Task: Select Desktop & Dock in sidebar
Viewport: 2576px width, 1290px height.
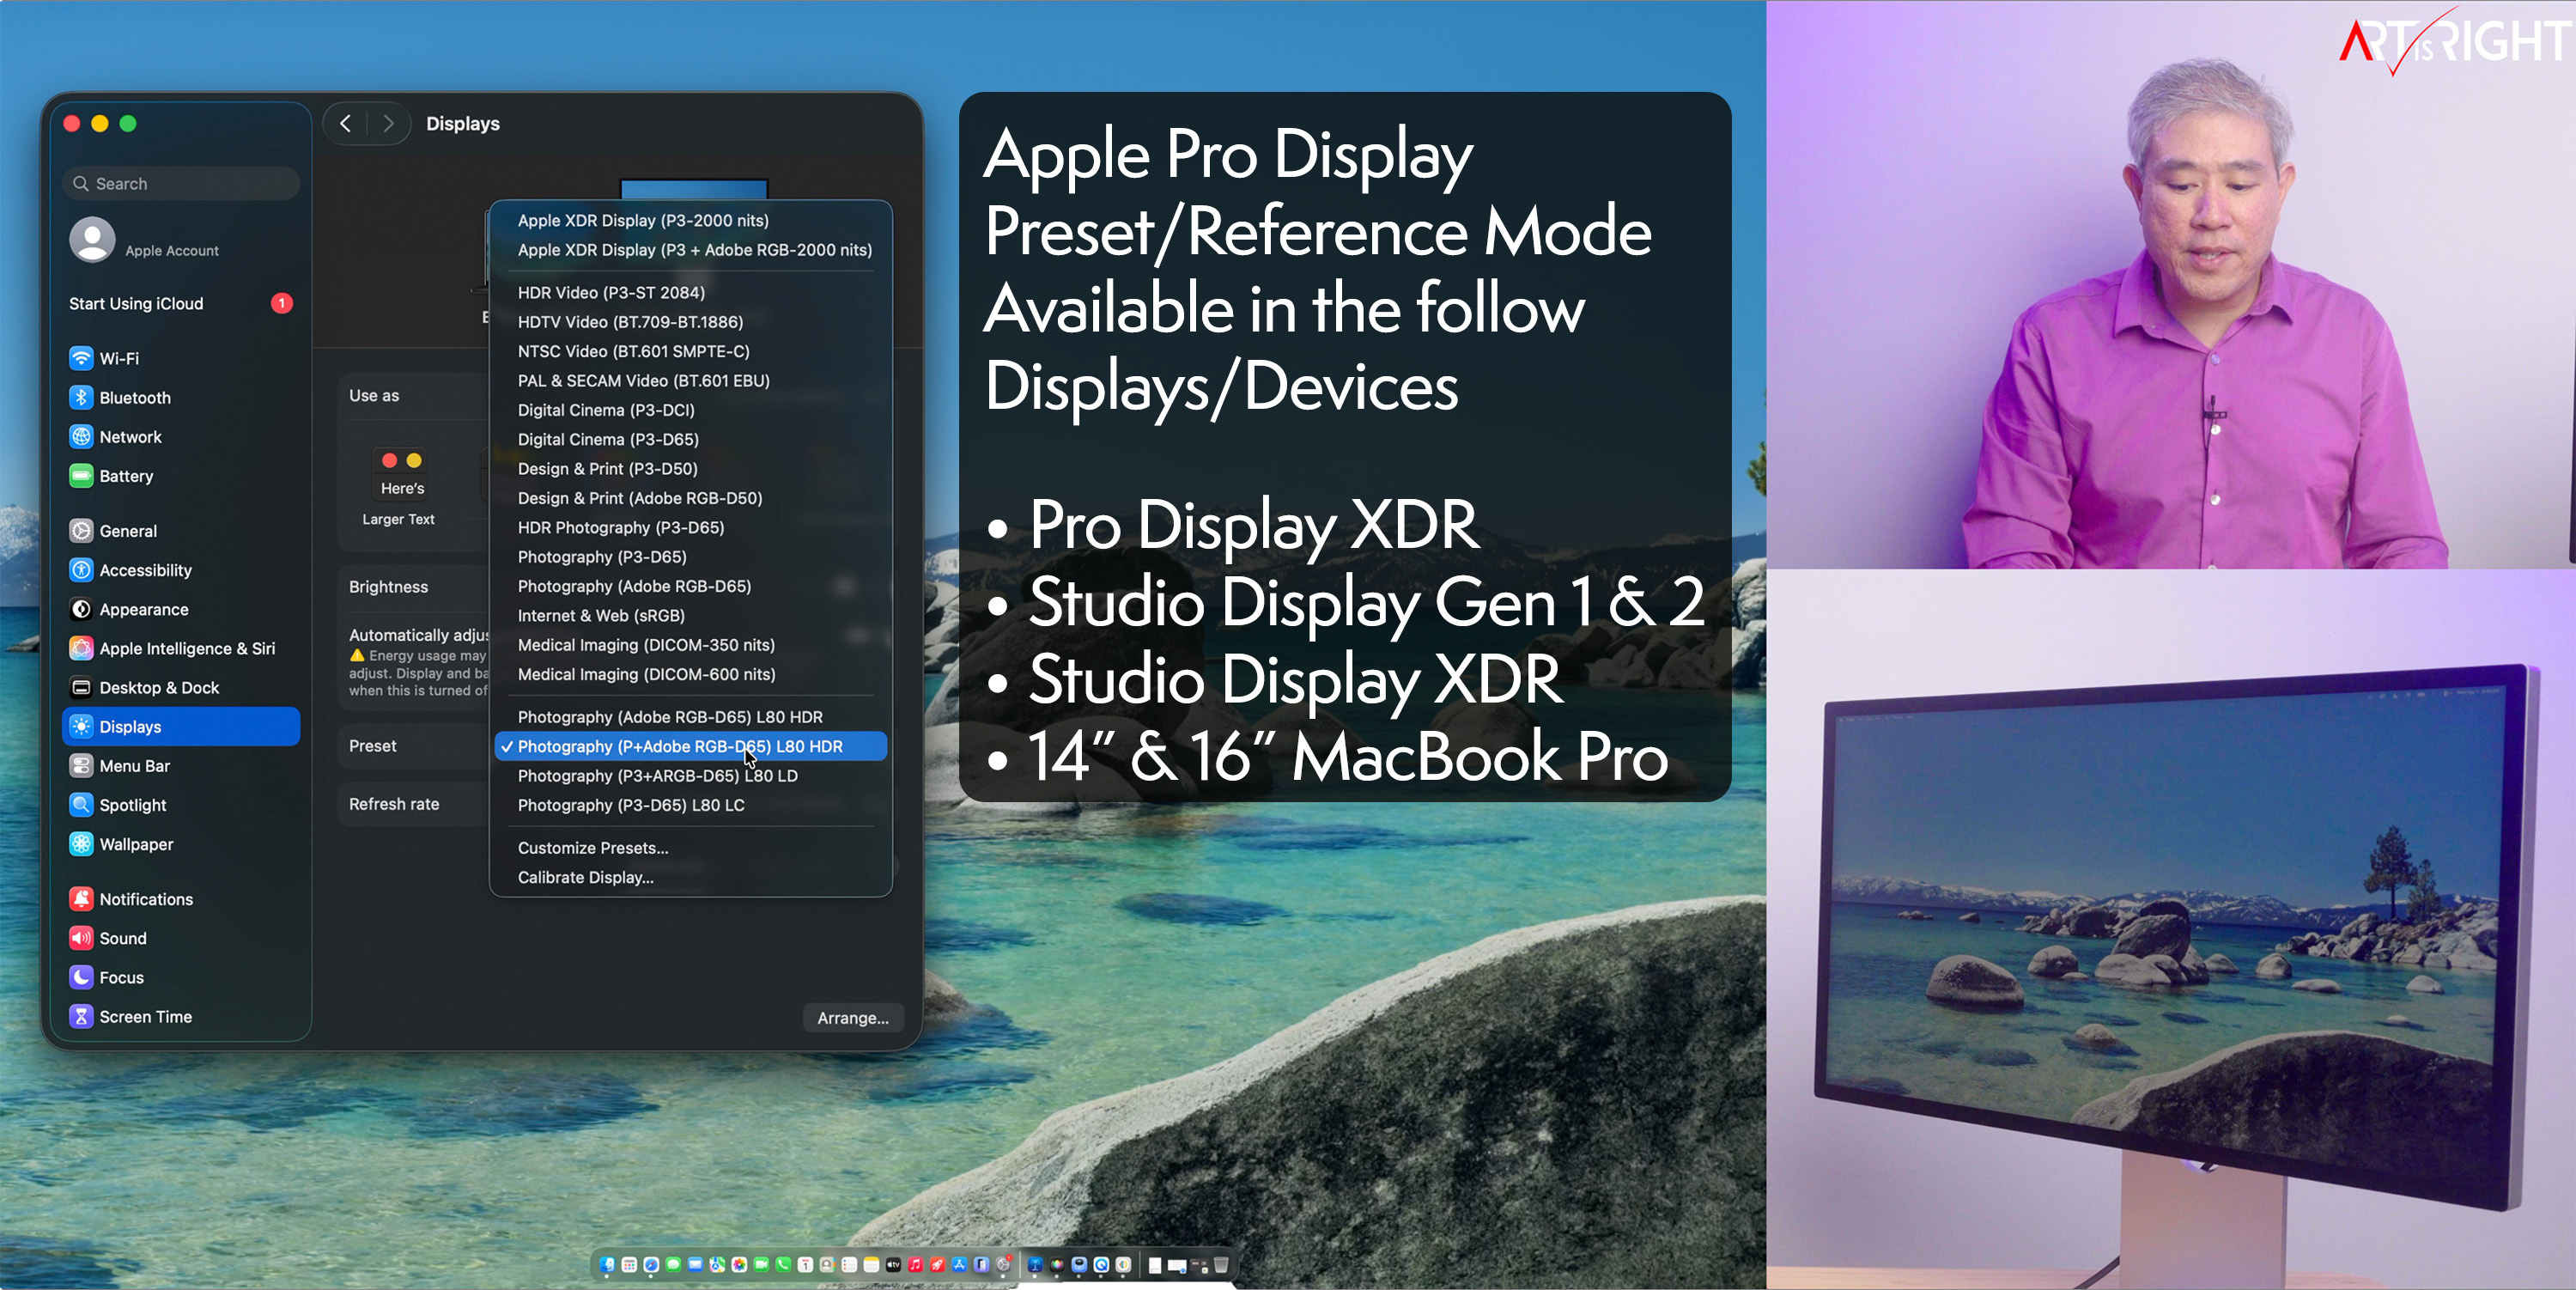Action: [180, 688]
